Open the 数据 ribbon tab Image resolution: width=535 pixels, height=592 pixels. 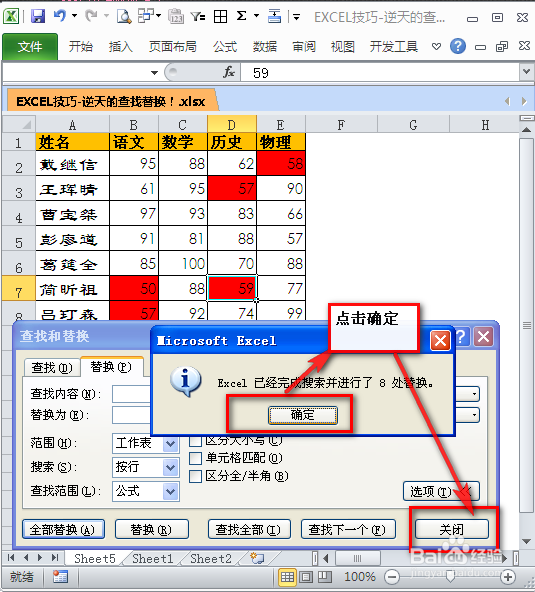coord(265,46)
